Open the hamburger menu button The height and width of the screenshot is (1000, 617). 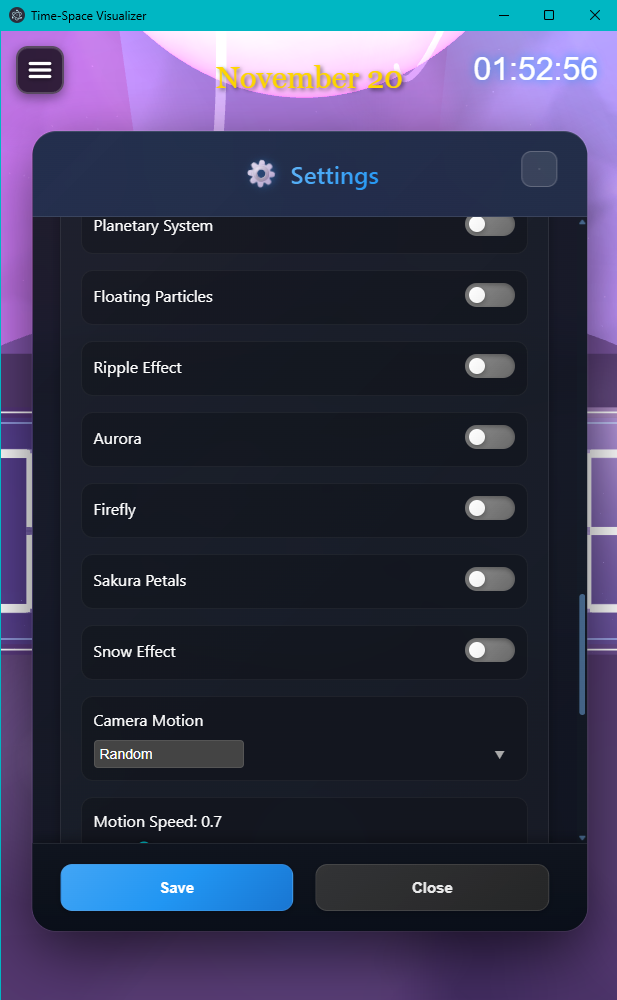40,70
